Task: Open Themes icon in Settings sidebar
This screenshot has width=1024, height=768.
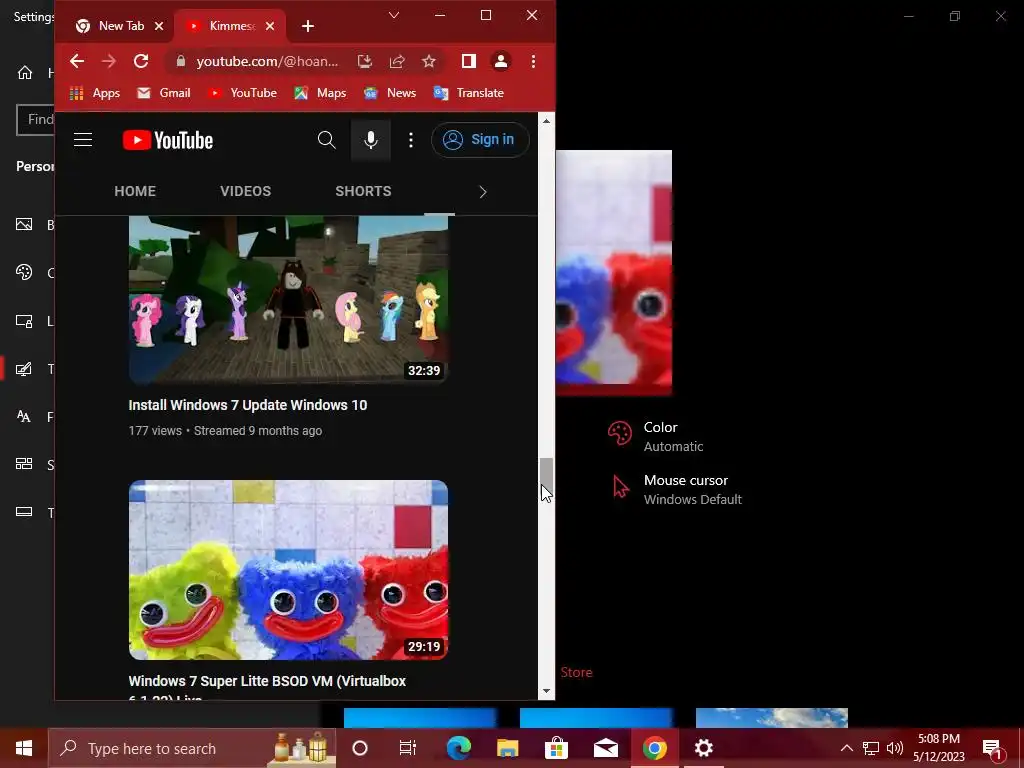Action: (24, 369)
